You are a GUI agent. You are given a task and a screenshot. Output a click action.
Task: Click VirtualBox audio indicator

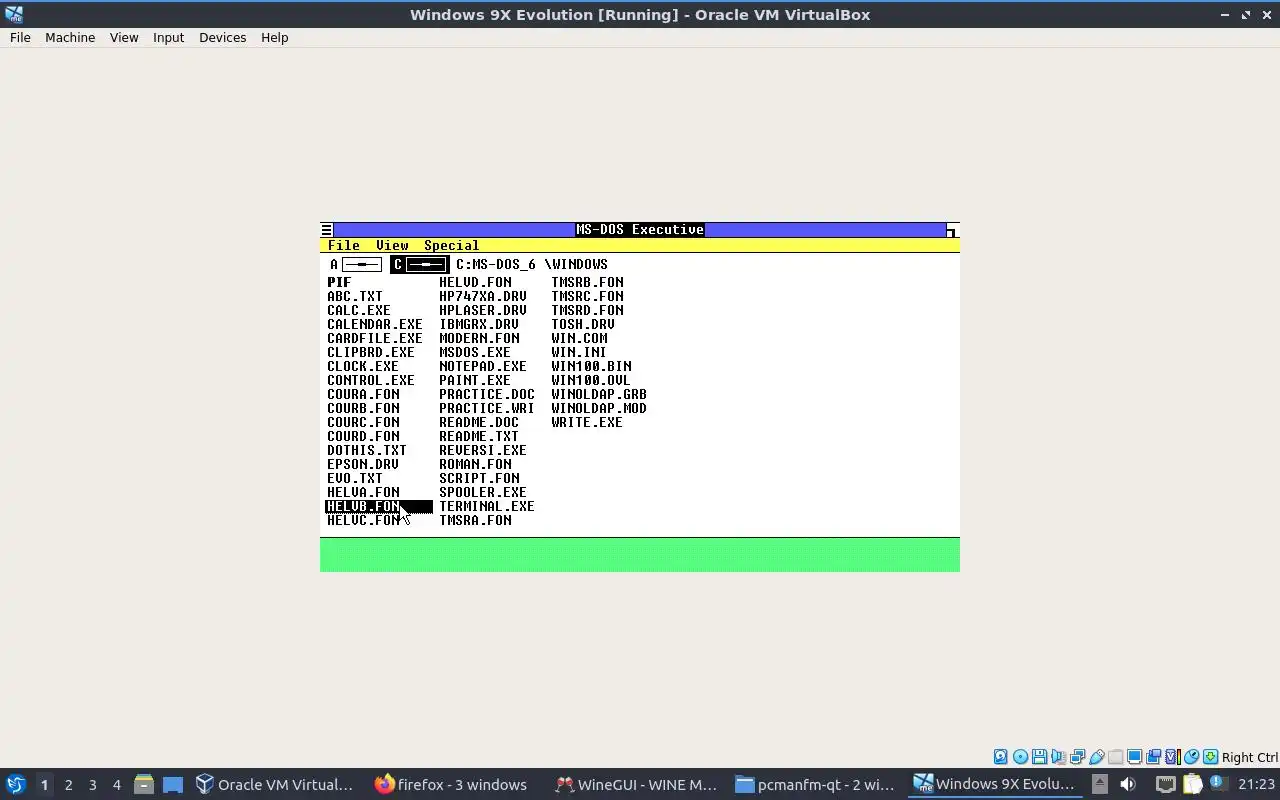[1058, 757]
